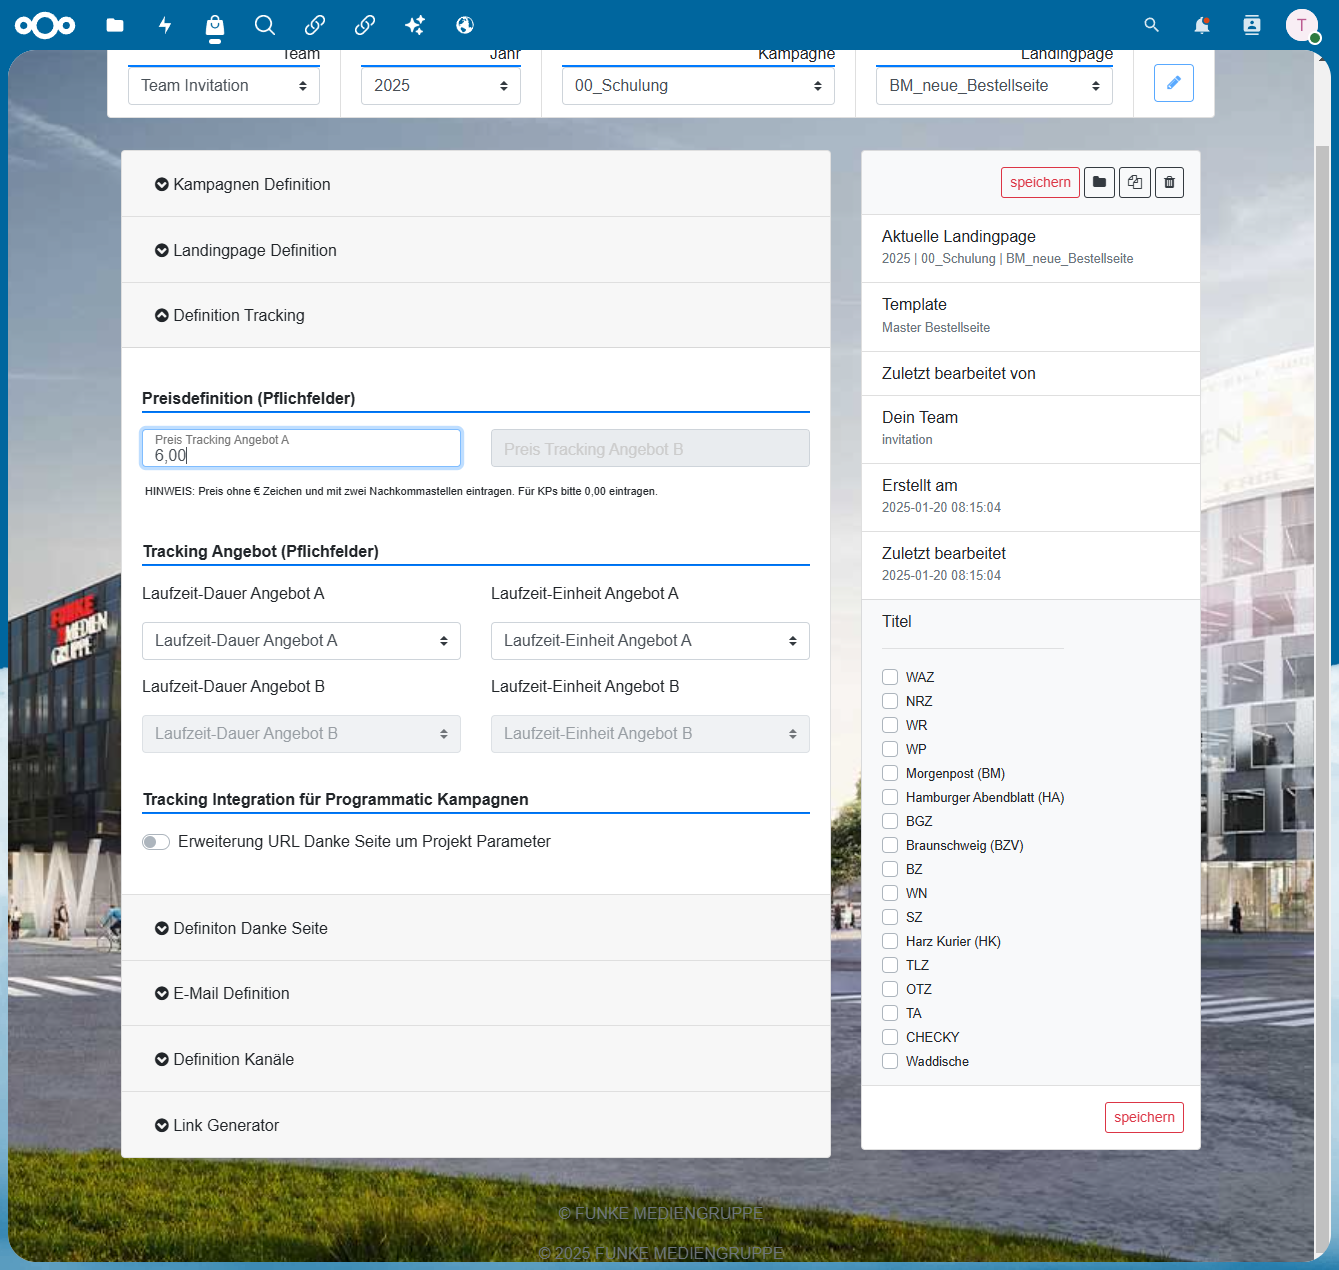This screenshot has height=1270, width=1339.
Task: Expand the Landingpage Definition section
Action: point(476,250)
